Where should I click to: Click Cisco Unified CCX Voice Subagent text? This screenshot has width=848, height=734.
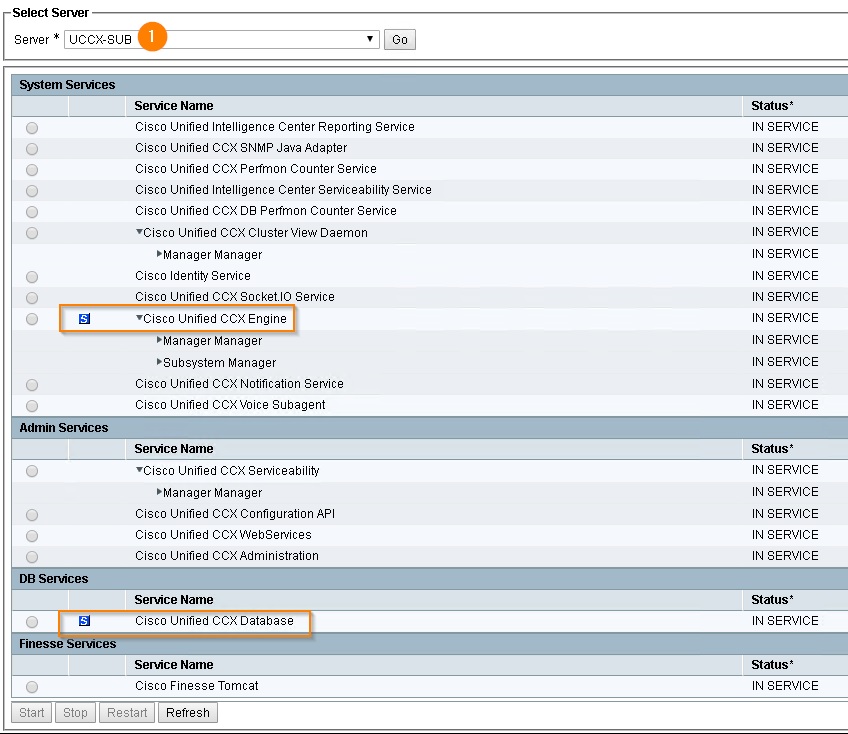tap(230, 405)
